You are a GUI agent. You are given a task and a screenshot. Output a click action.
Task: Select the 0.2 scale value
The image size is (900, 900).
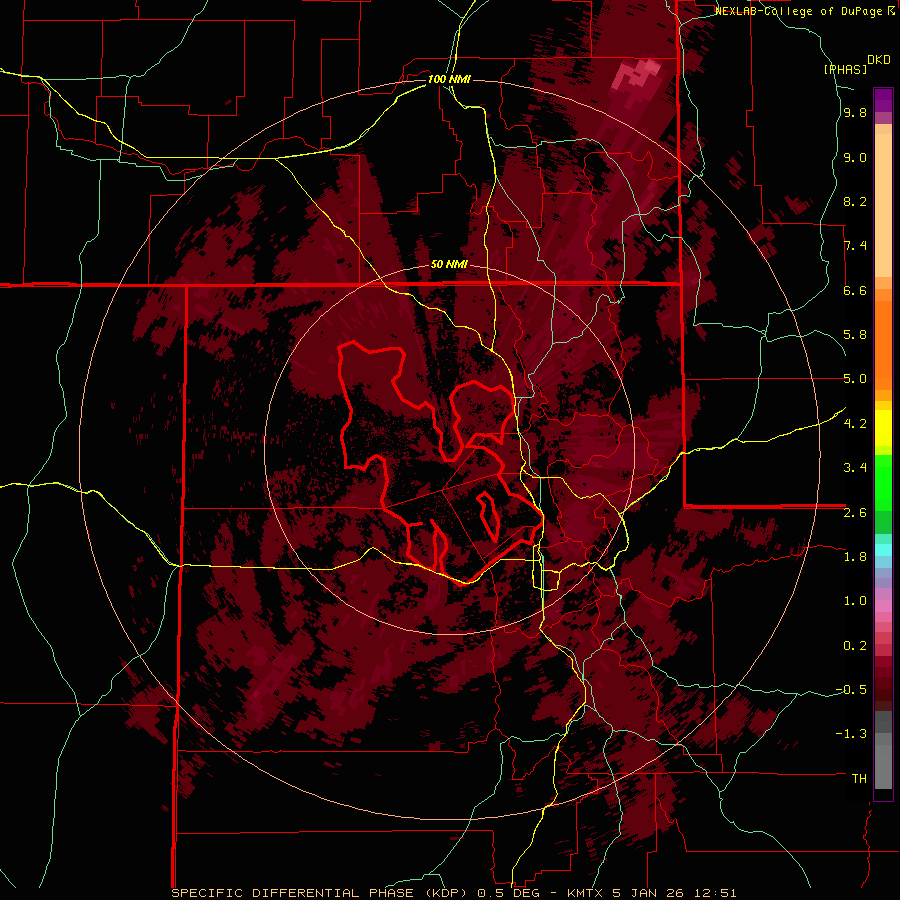[x=855, y=646]
